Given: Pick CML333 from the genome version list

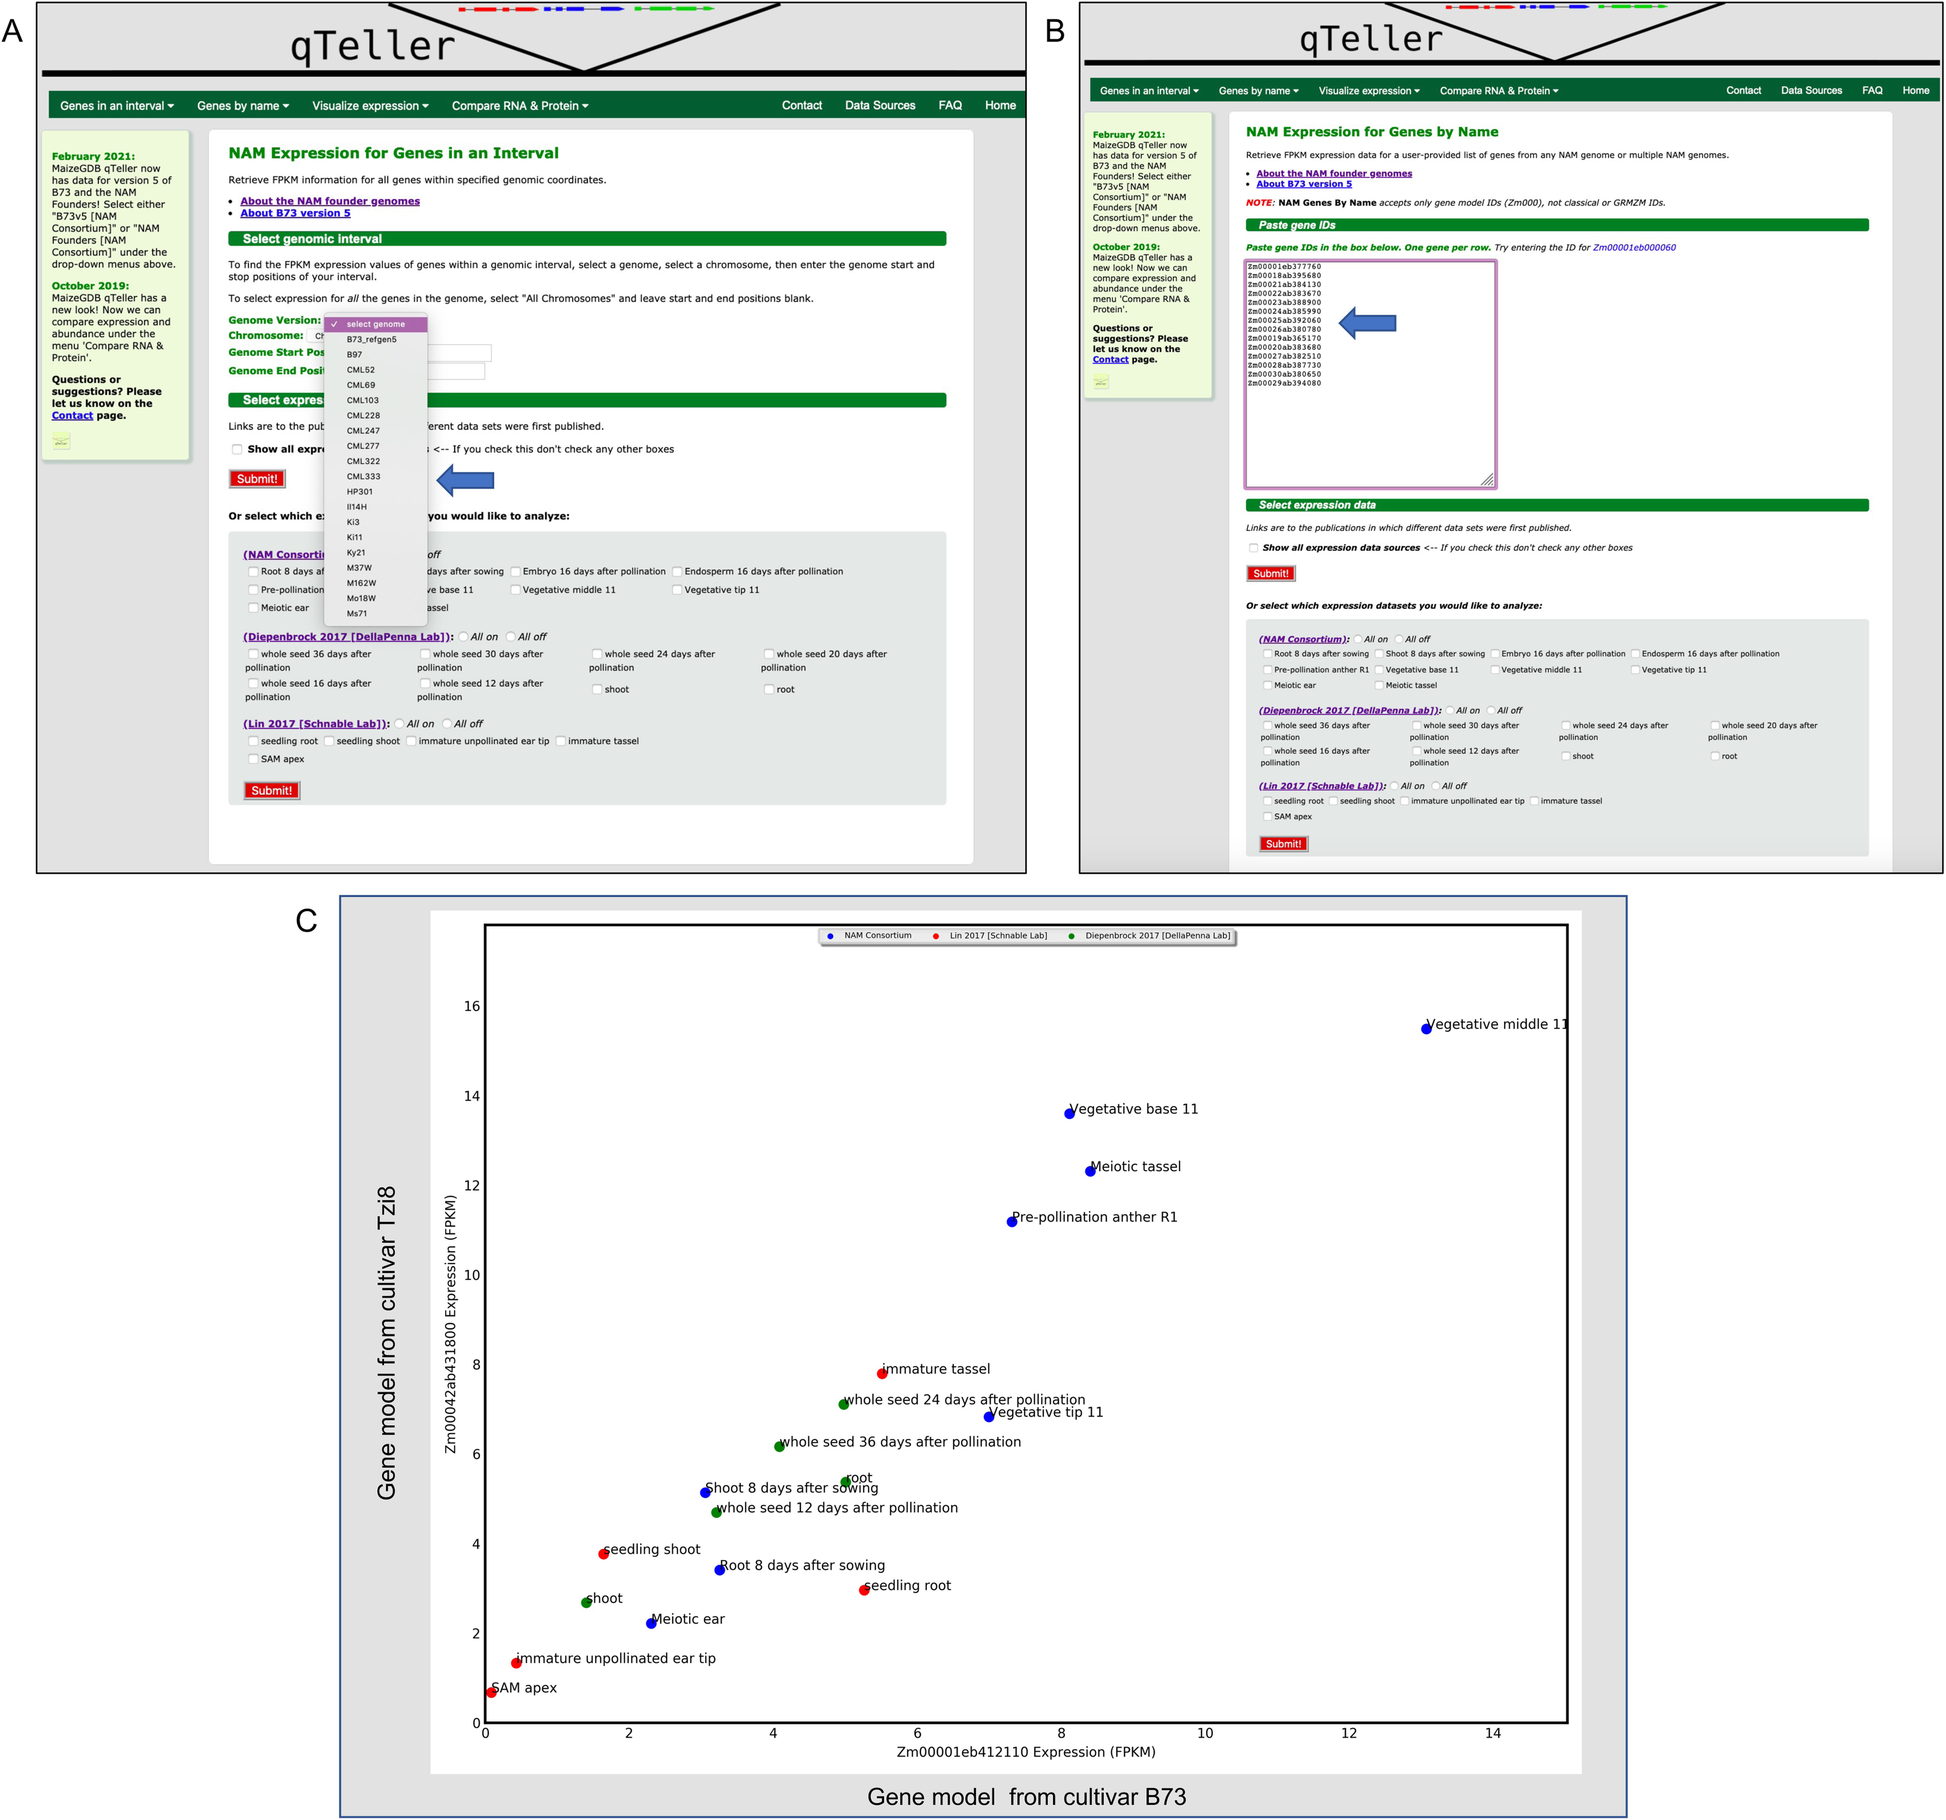Looking at the screenshot, I should 376,477.
